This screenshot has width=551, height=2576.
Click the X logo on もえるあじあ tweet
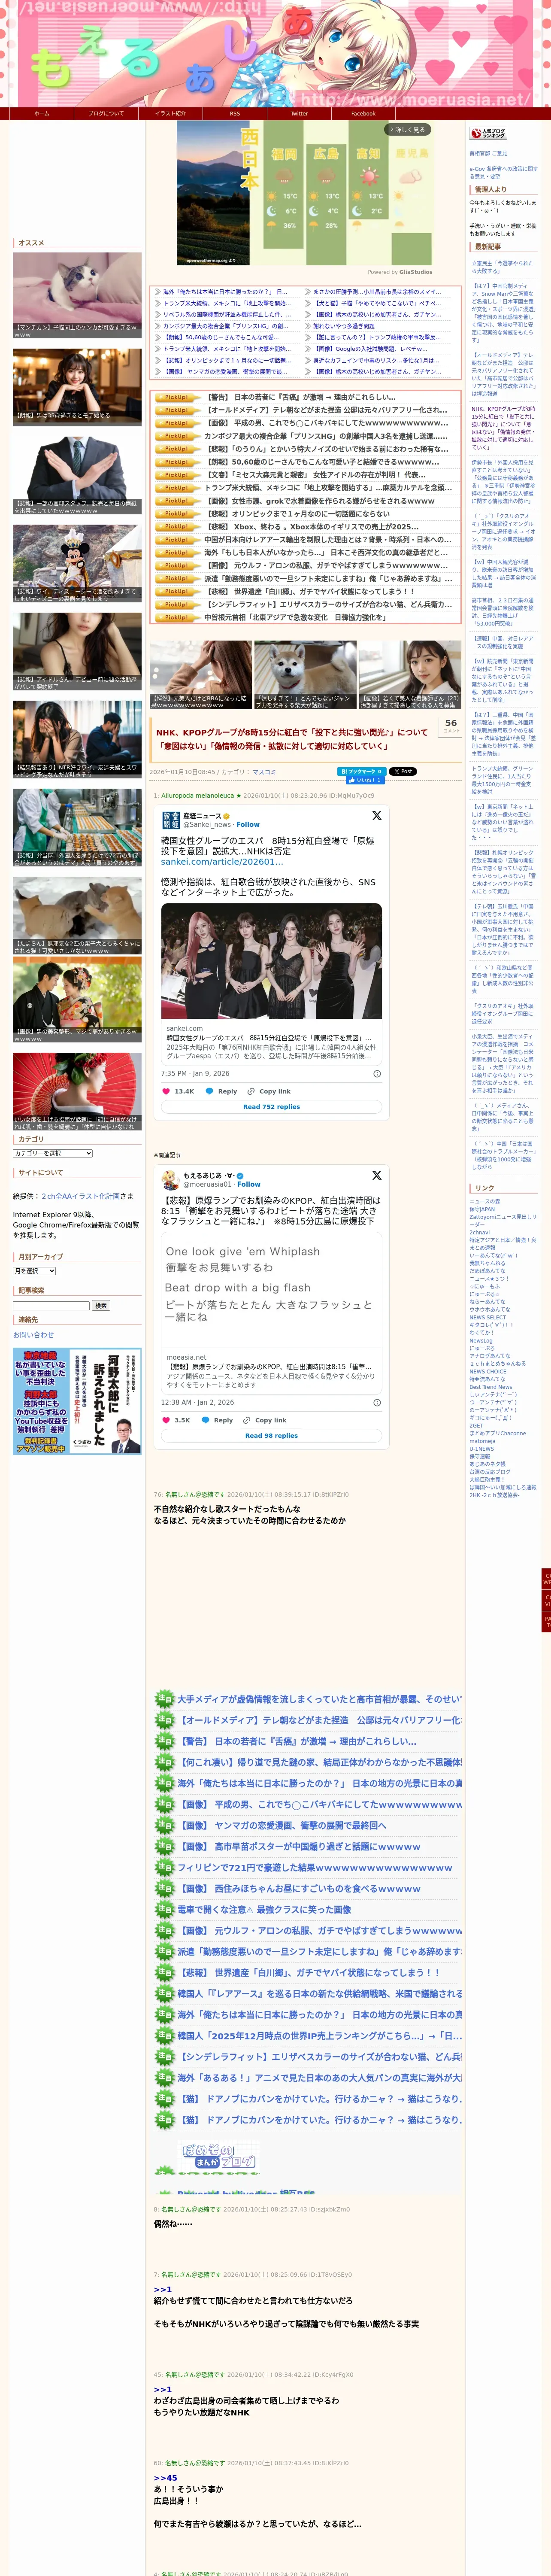(377, 1175)
